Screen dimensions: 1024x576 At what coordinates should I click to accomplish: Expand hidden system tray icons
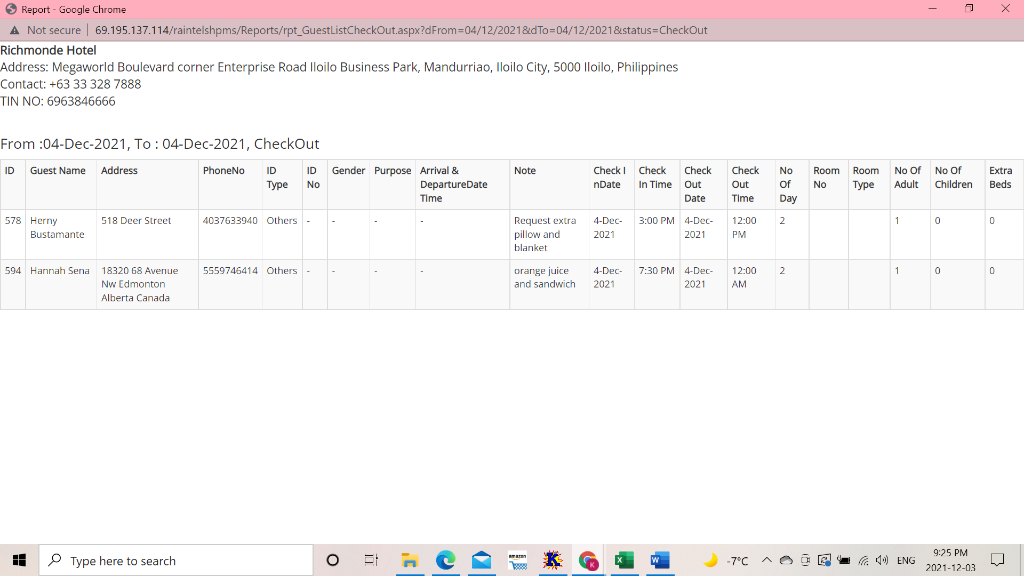pos(766,560)
